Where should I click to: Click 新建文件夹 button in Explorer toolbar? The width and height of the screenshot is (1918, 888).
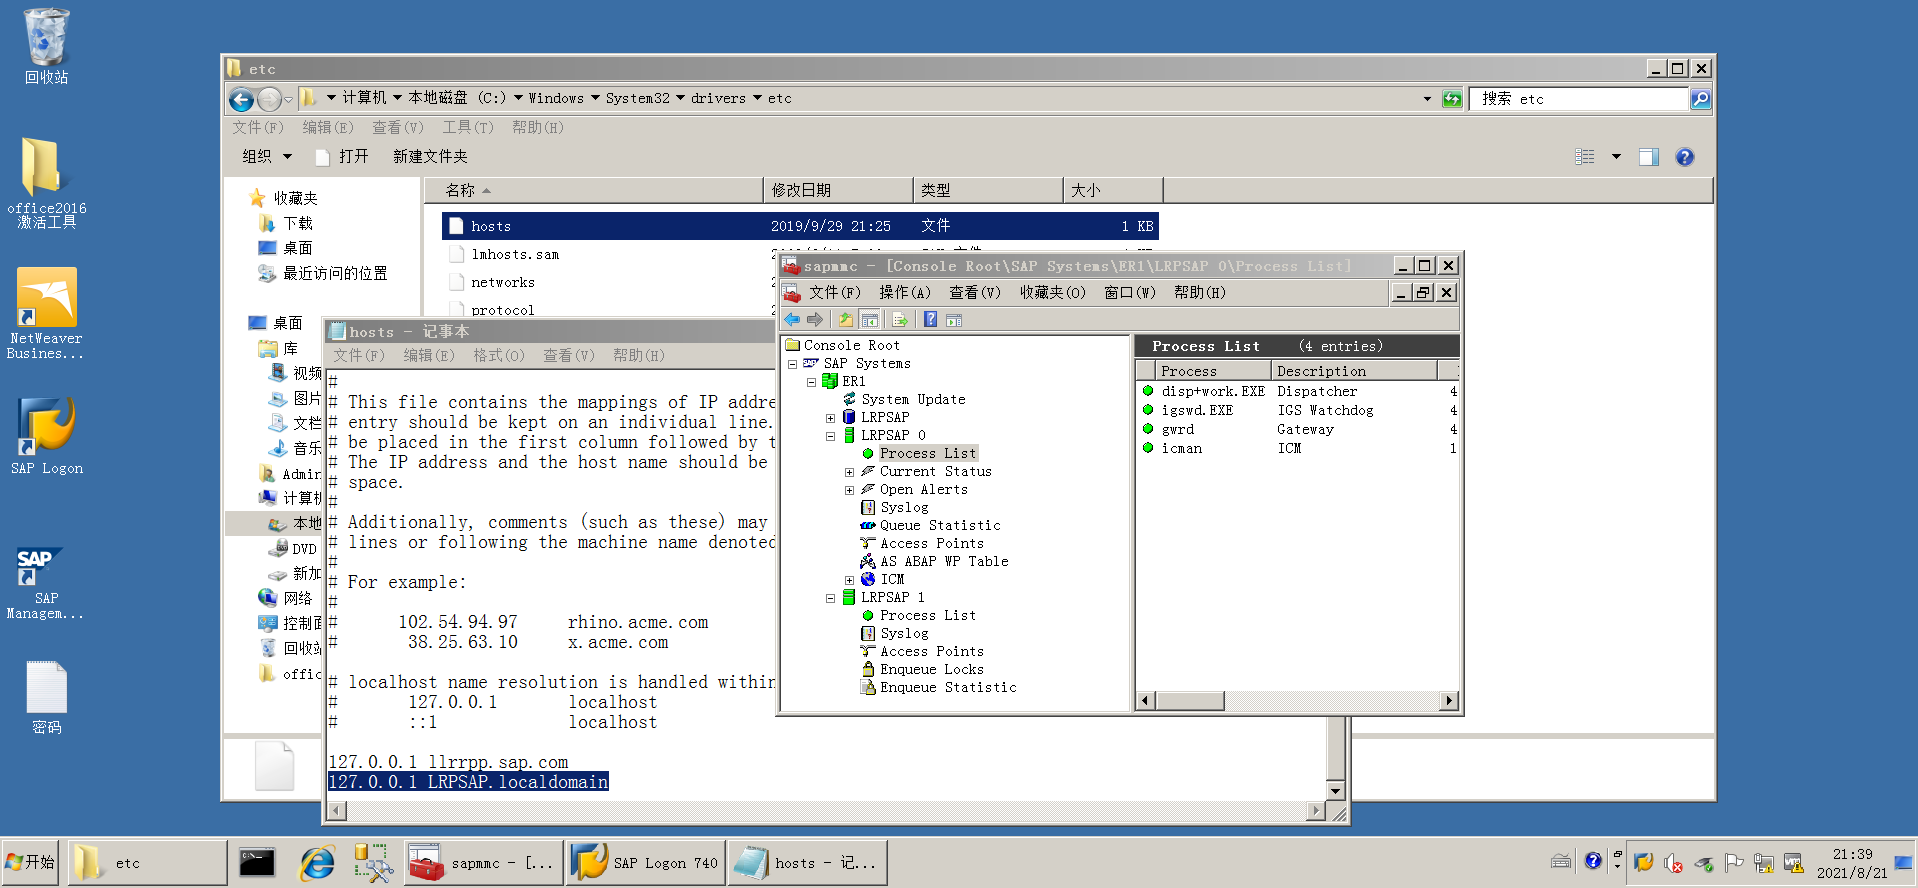coord(430,157)
